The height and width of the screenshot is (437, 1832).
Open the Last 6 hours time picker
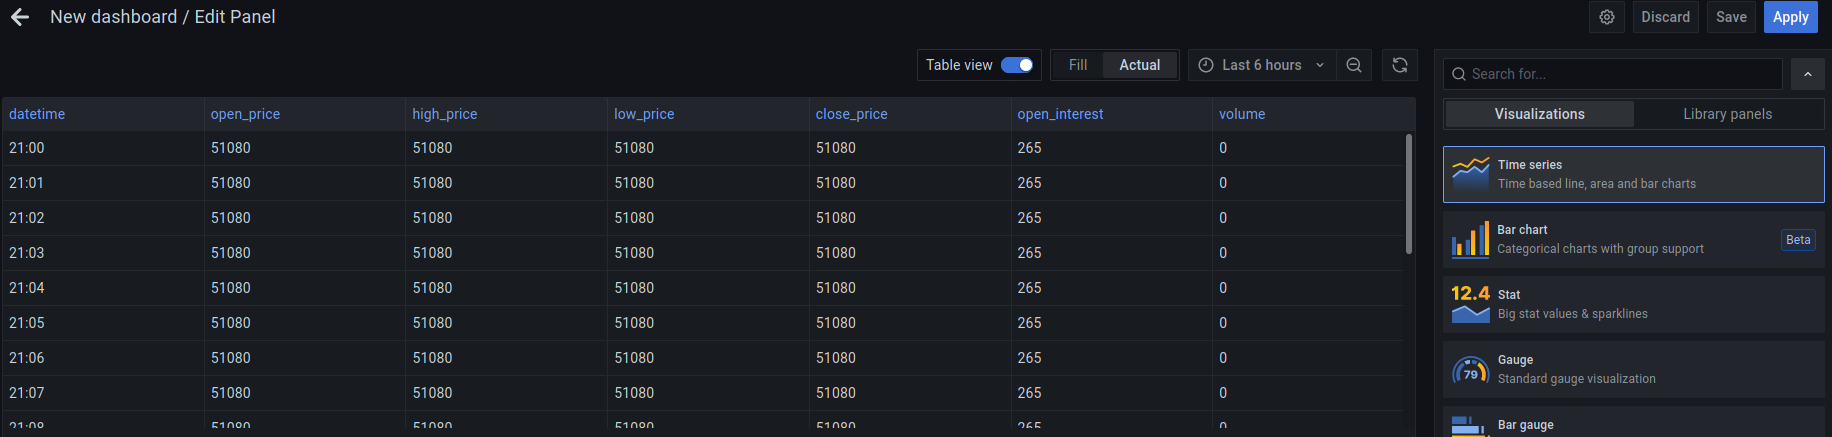(1262, 65)
